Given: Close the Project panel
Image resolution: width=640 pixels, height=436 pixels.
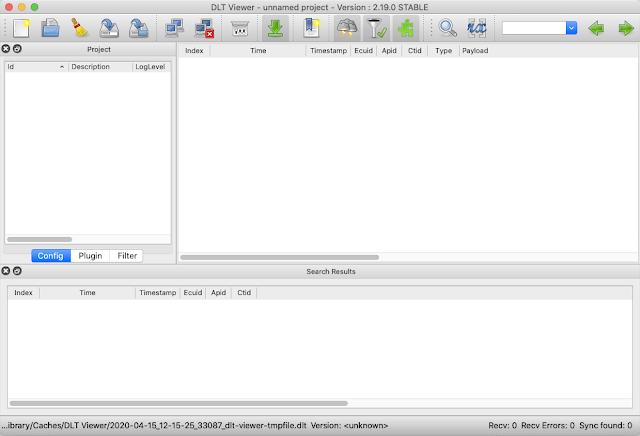Looking at the screenshot, I should click(6, 49).
